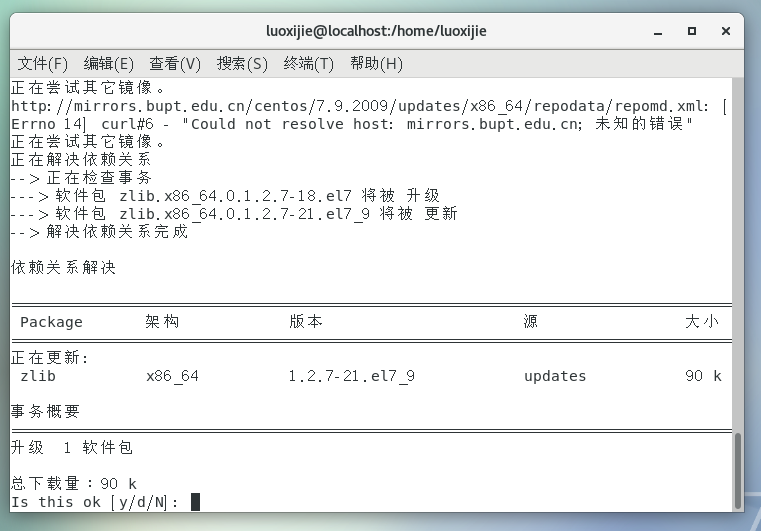Open the 文件(F) menu
The image size is (761, 531).
click(x=43, y=63)
